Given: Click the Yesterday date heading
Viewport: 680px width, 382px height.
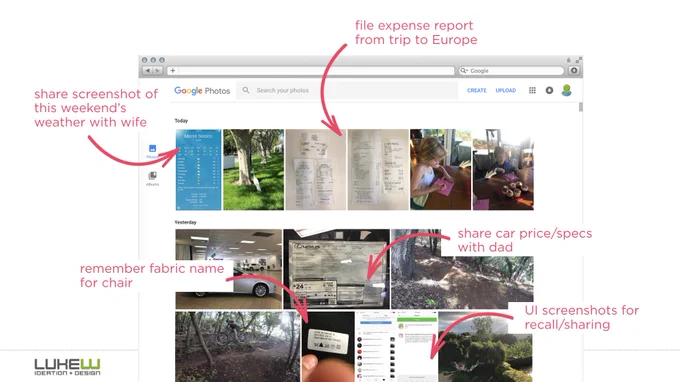Looking at the screenshot, I should click(186, 222).
